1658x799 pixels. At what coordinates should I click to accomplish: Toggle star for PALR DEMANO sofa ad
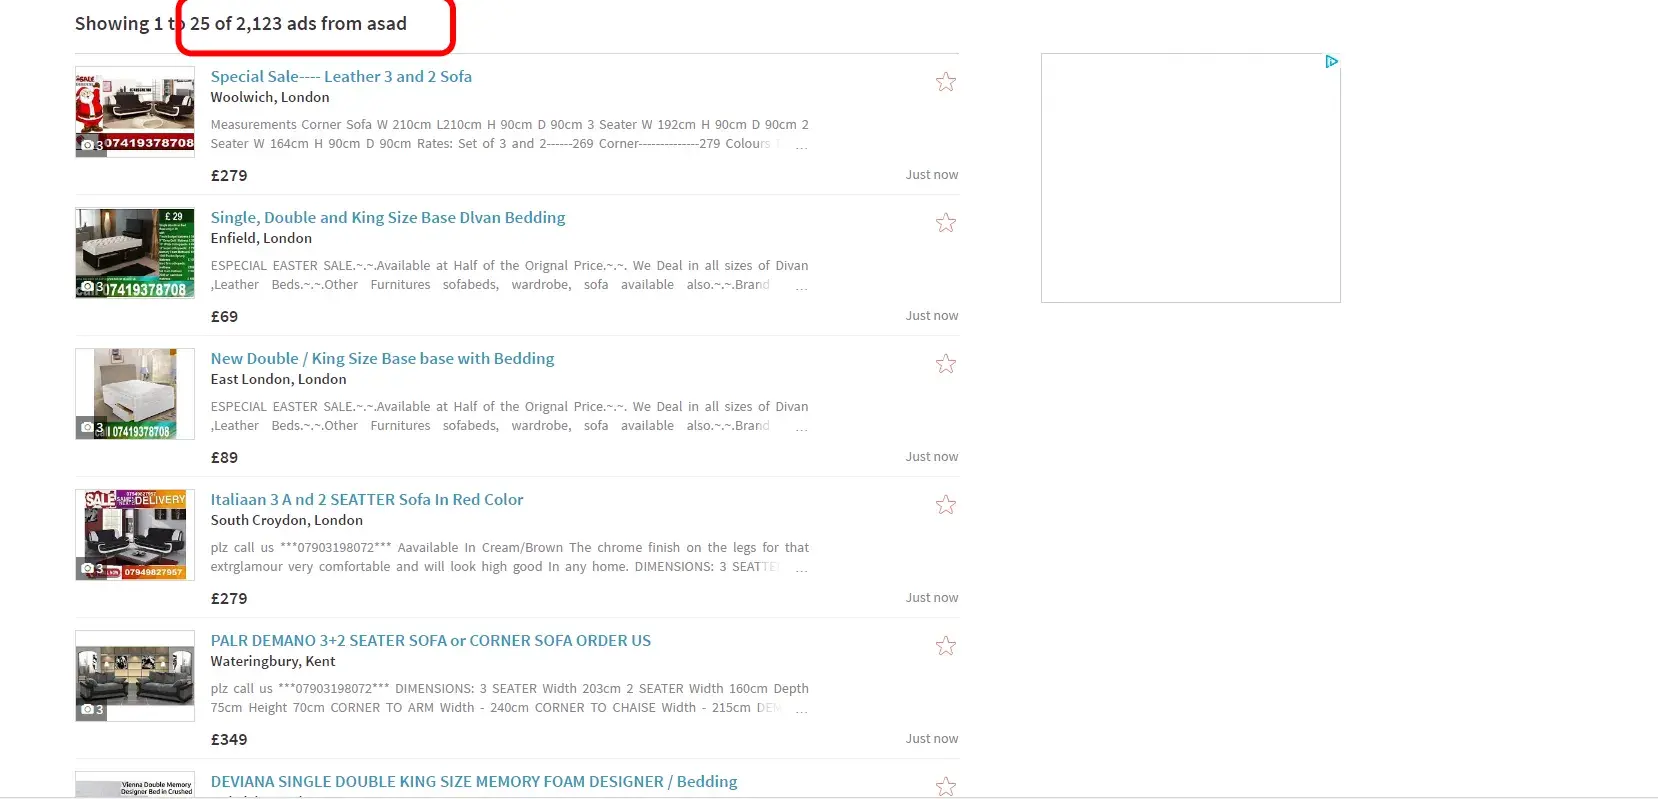pyautogui.click(x=945, y=646)
